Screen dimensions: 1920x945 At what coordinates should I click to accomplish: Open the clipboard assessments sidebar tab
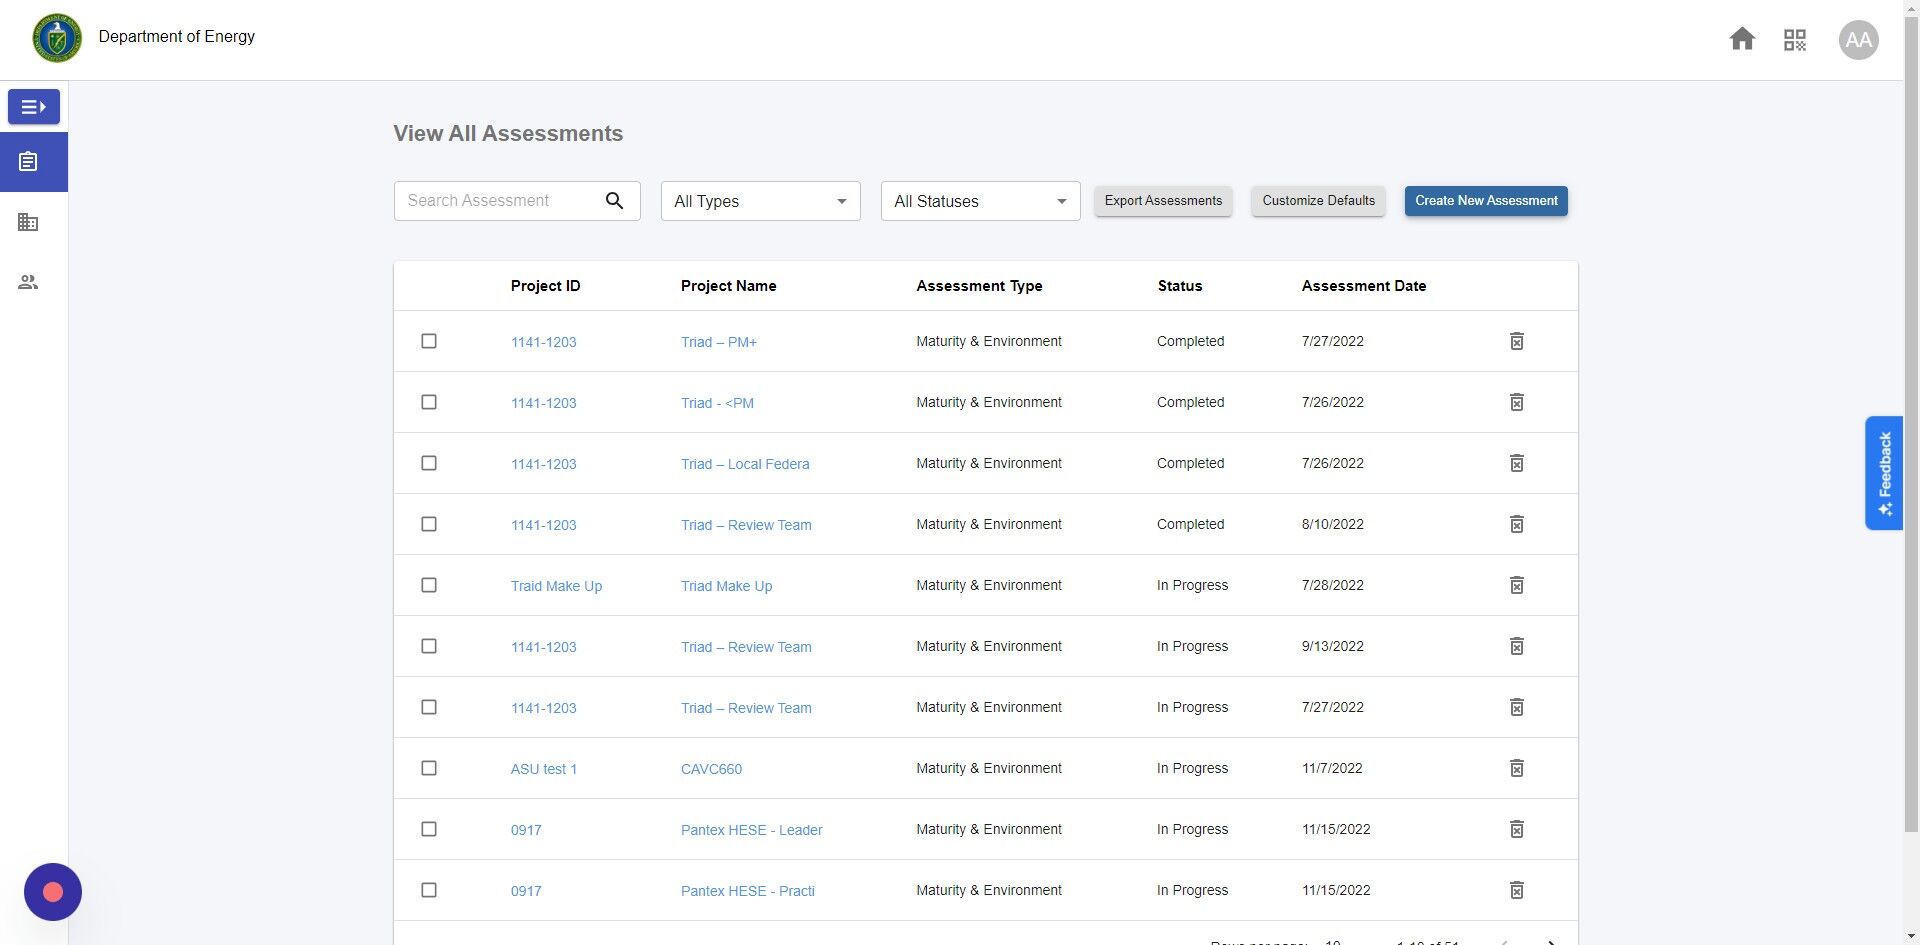[28, 162]
